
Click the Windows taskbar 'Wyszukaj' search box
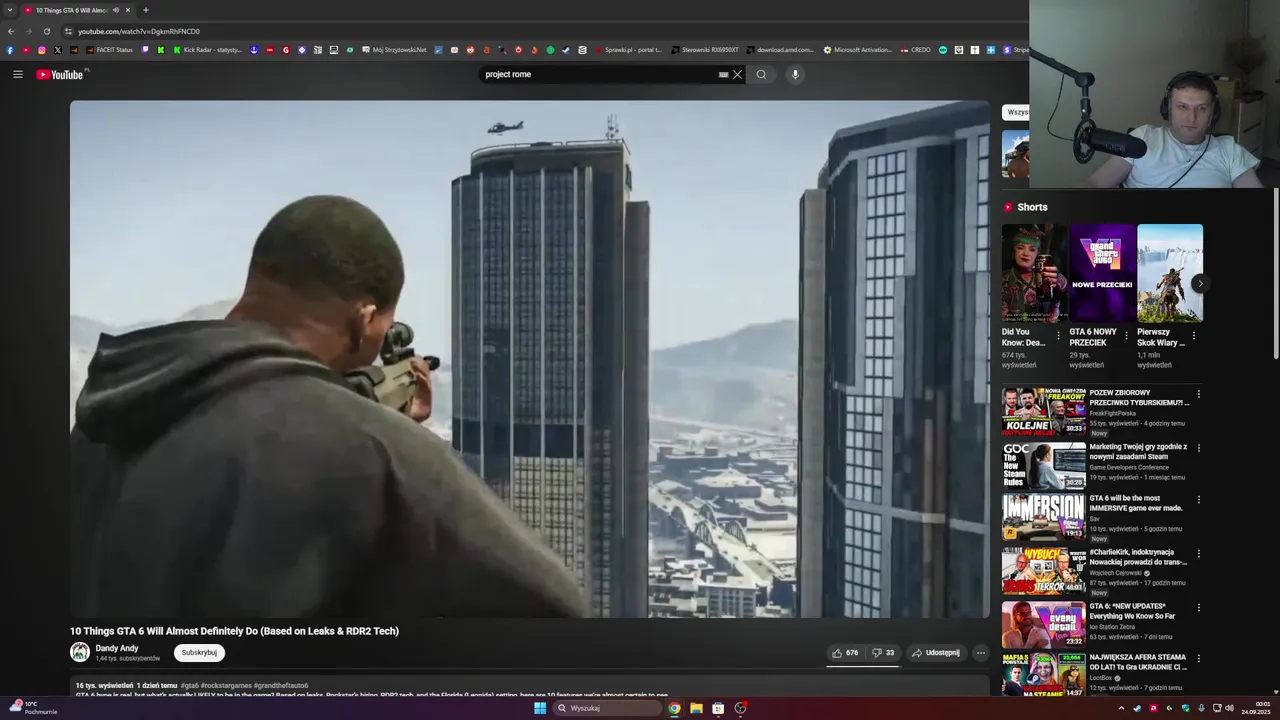tap(608, 708)
